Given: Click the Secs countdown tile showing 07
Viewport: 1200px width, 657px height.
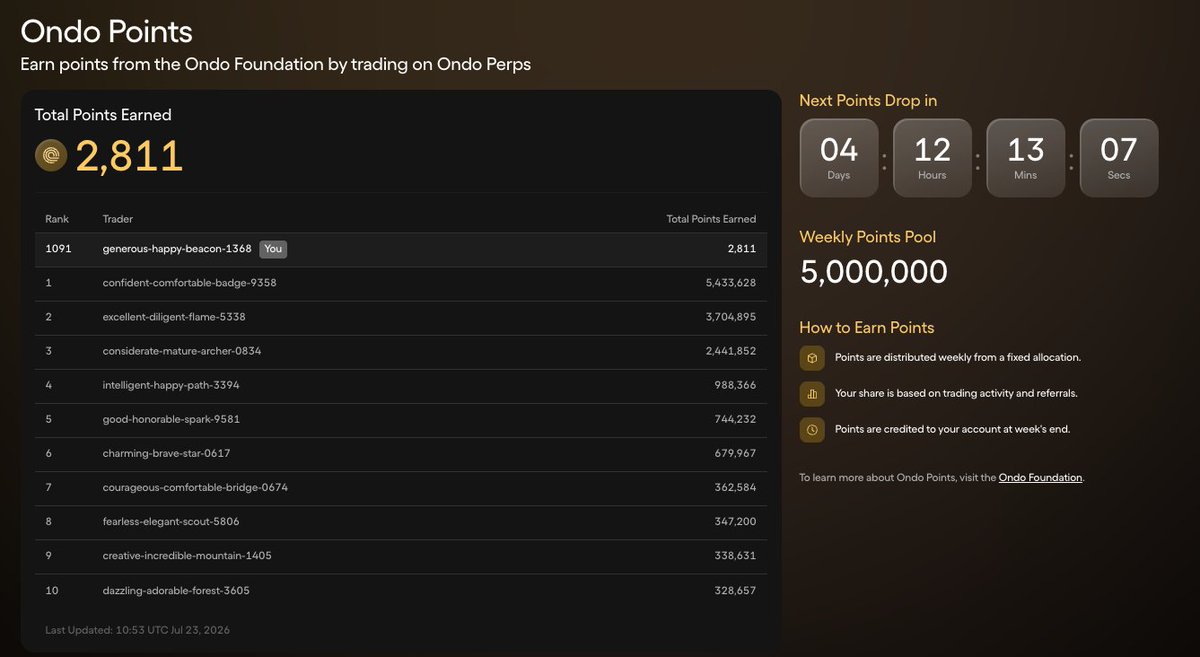Looking at the screenshot, I should pyautogui.click(x=1119, y=158).
